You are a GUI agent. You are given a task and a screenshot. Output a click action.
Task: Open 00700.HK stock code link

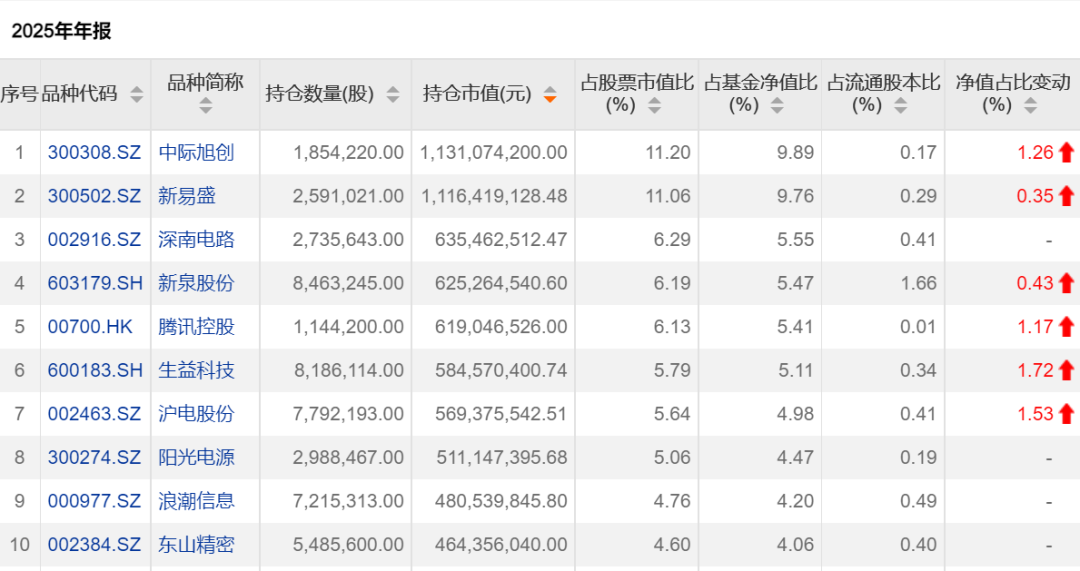click(91, 326)
